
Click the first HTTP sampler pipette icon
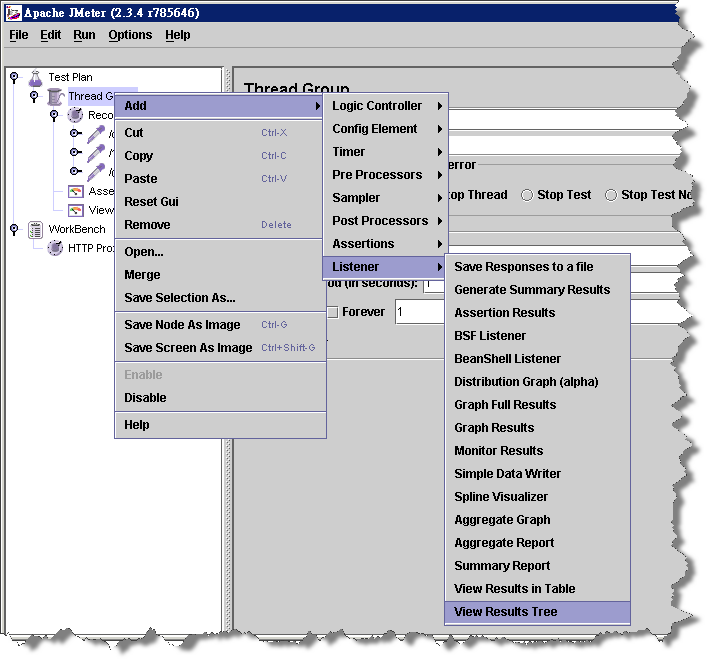click(96, 134)
